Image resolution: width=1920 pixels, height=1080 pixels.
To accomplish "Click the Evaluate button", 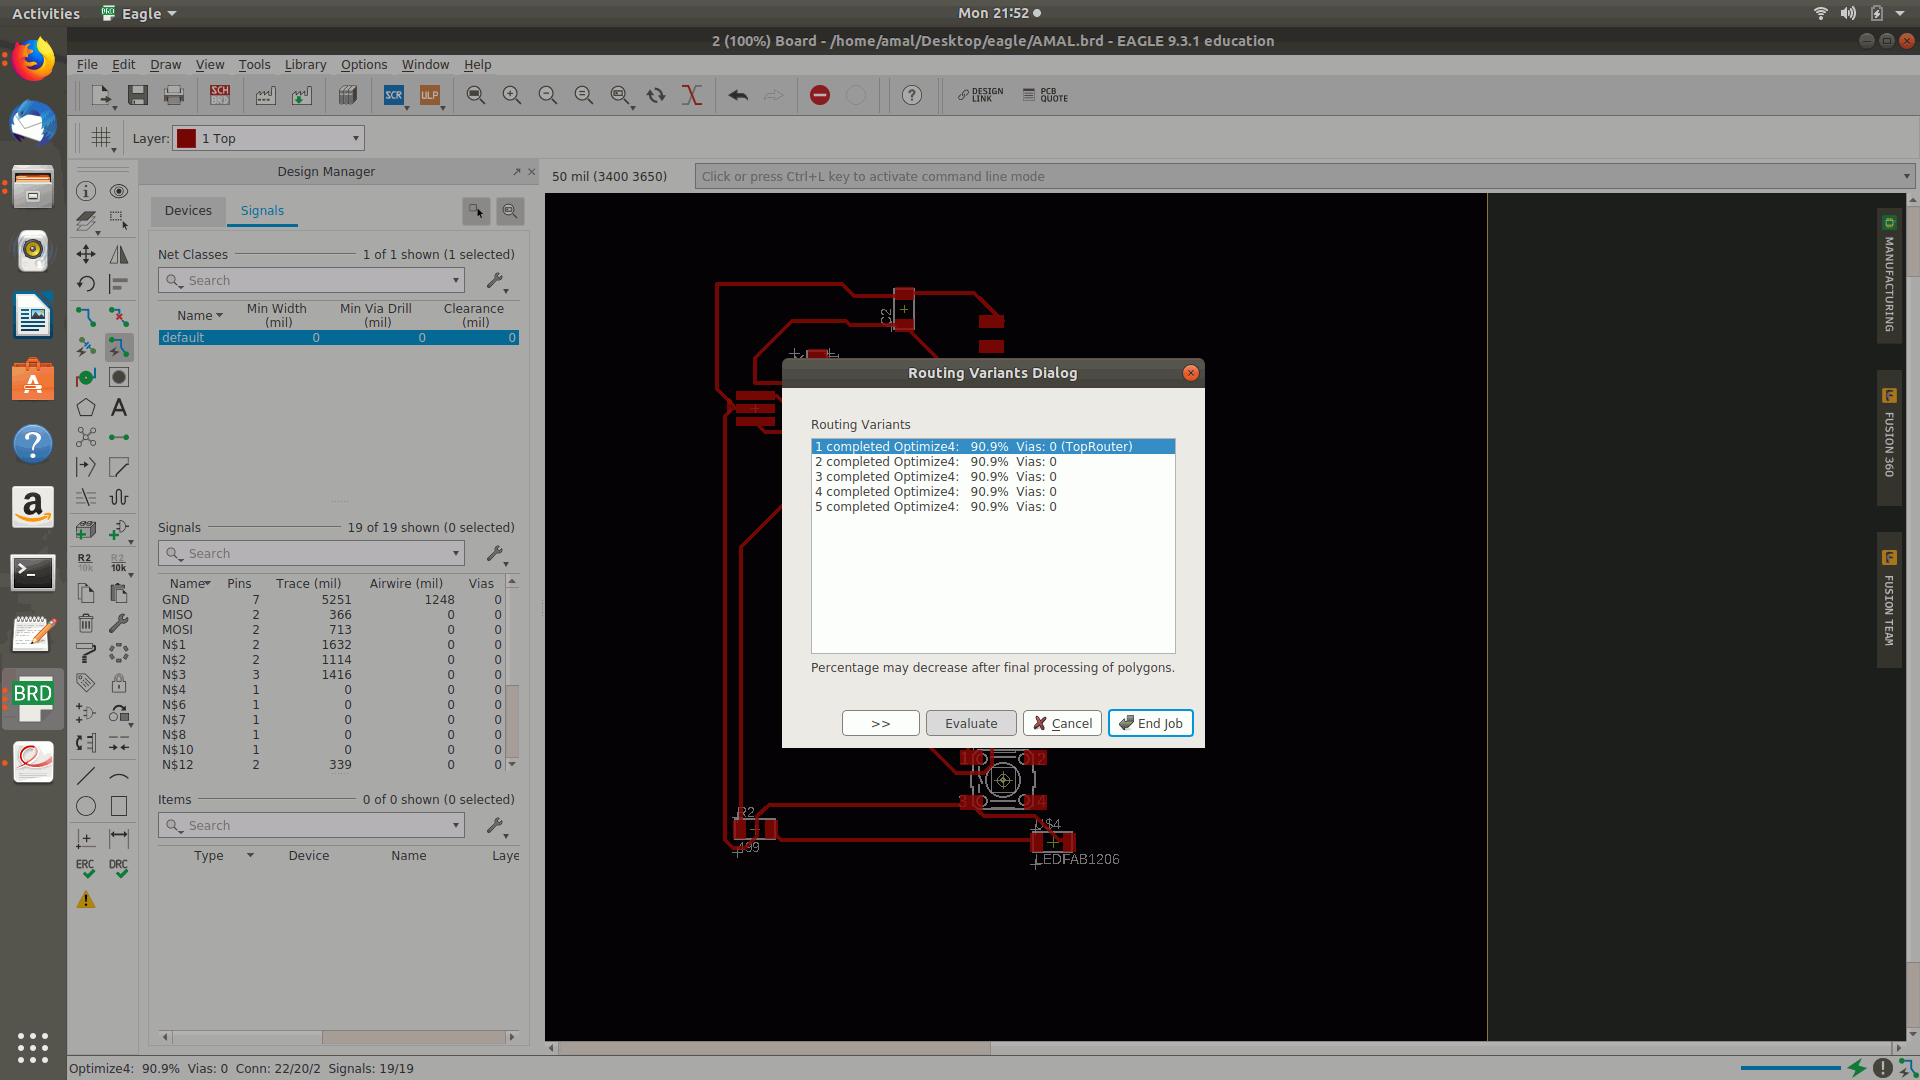I will [970, 723].
